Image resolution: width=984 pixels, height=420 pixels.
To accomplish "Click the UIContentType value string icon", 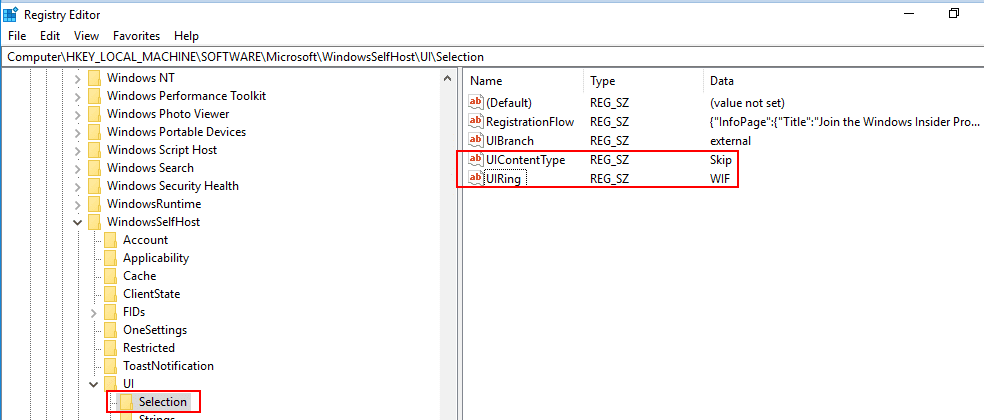I will [476, 160].
